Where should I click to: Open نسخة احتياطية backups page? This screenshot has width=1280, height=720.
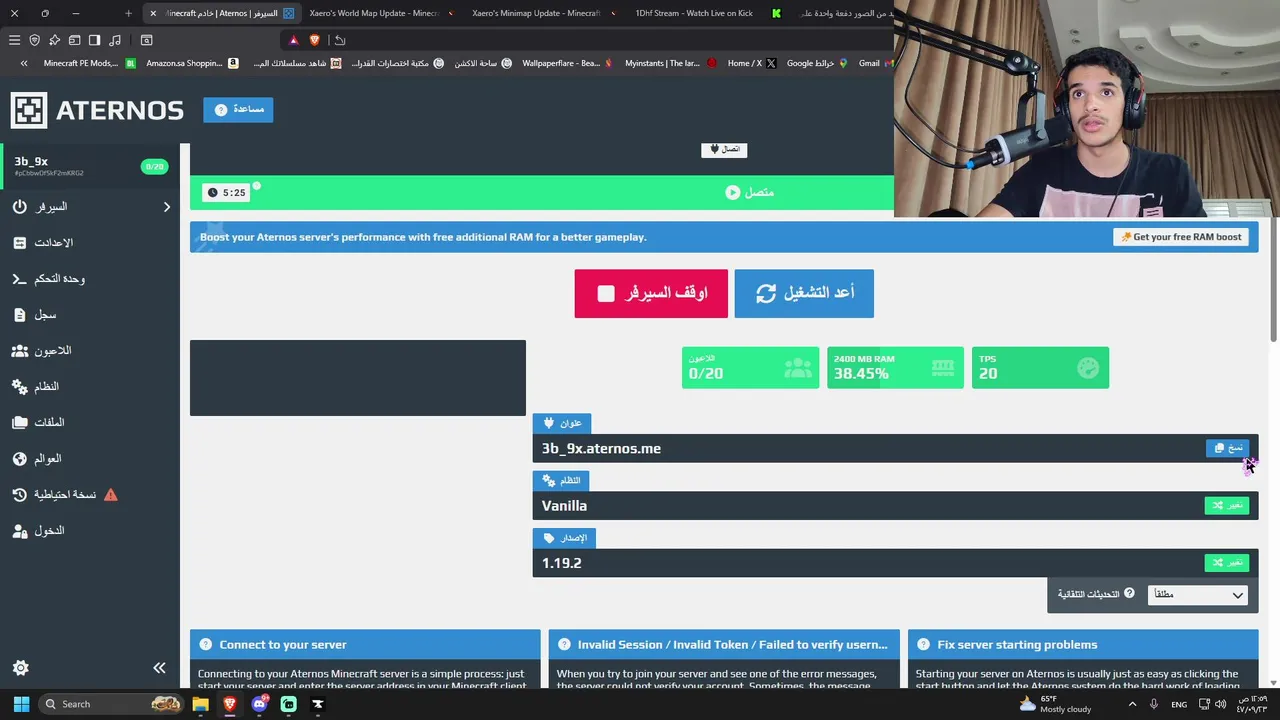tap(90, 495)
